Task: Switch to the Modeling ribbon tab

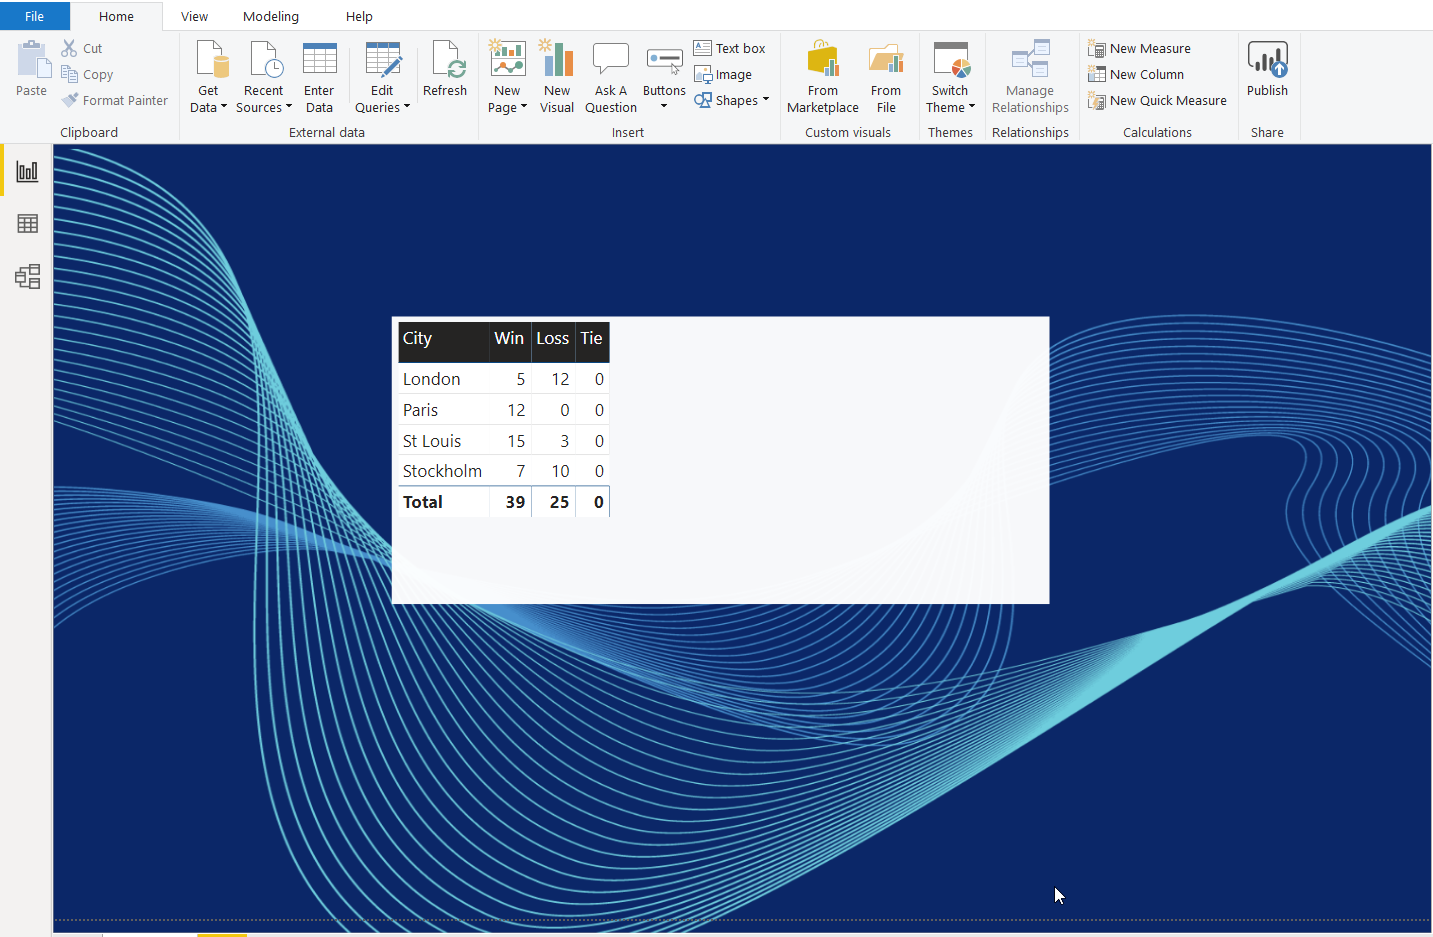Action: (x=271, y=16)
